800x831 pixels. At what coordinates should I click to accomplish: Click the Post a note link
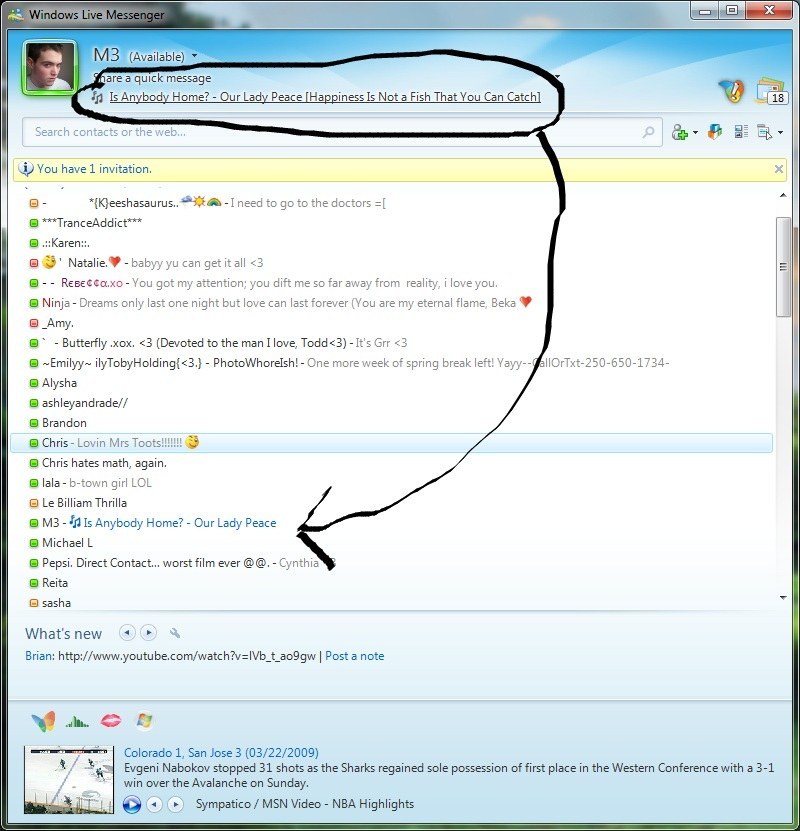point(354,656)
